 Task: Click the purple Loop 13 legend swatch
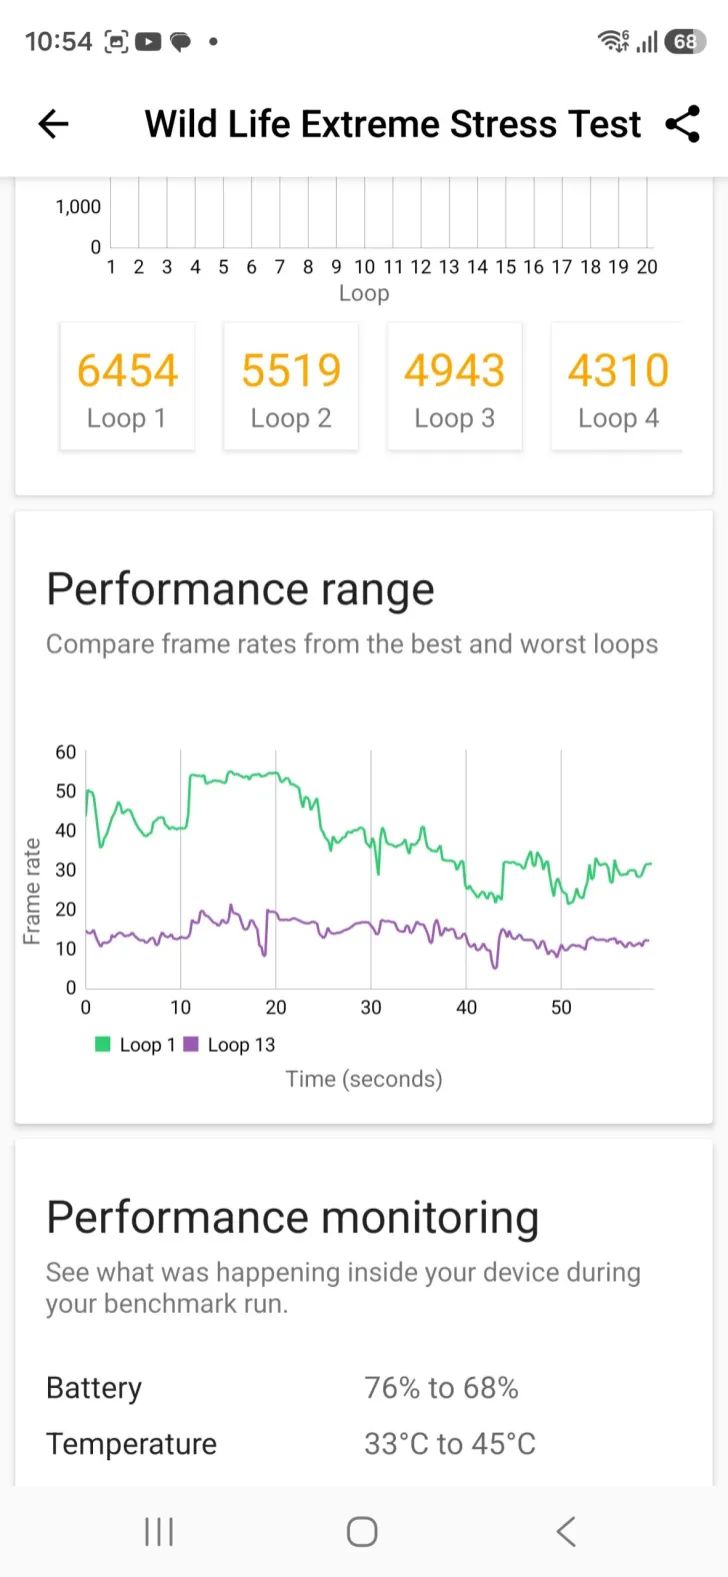[191, 1045]
